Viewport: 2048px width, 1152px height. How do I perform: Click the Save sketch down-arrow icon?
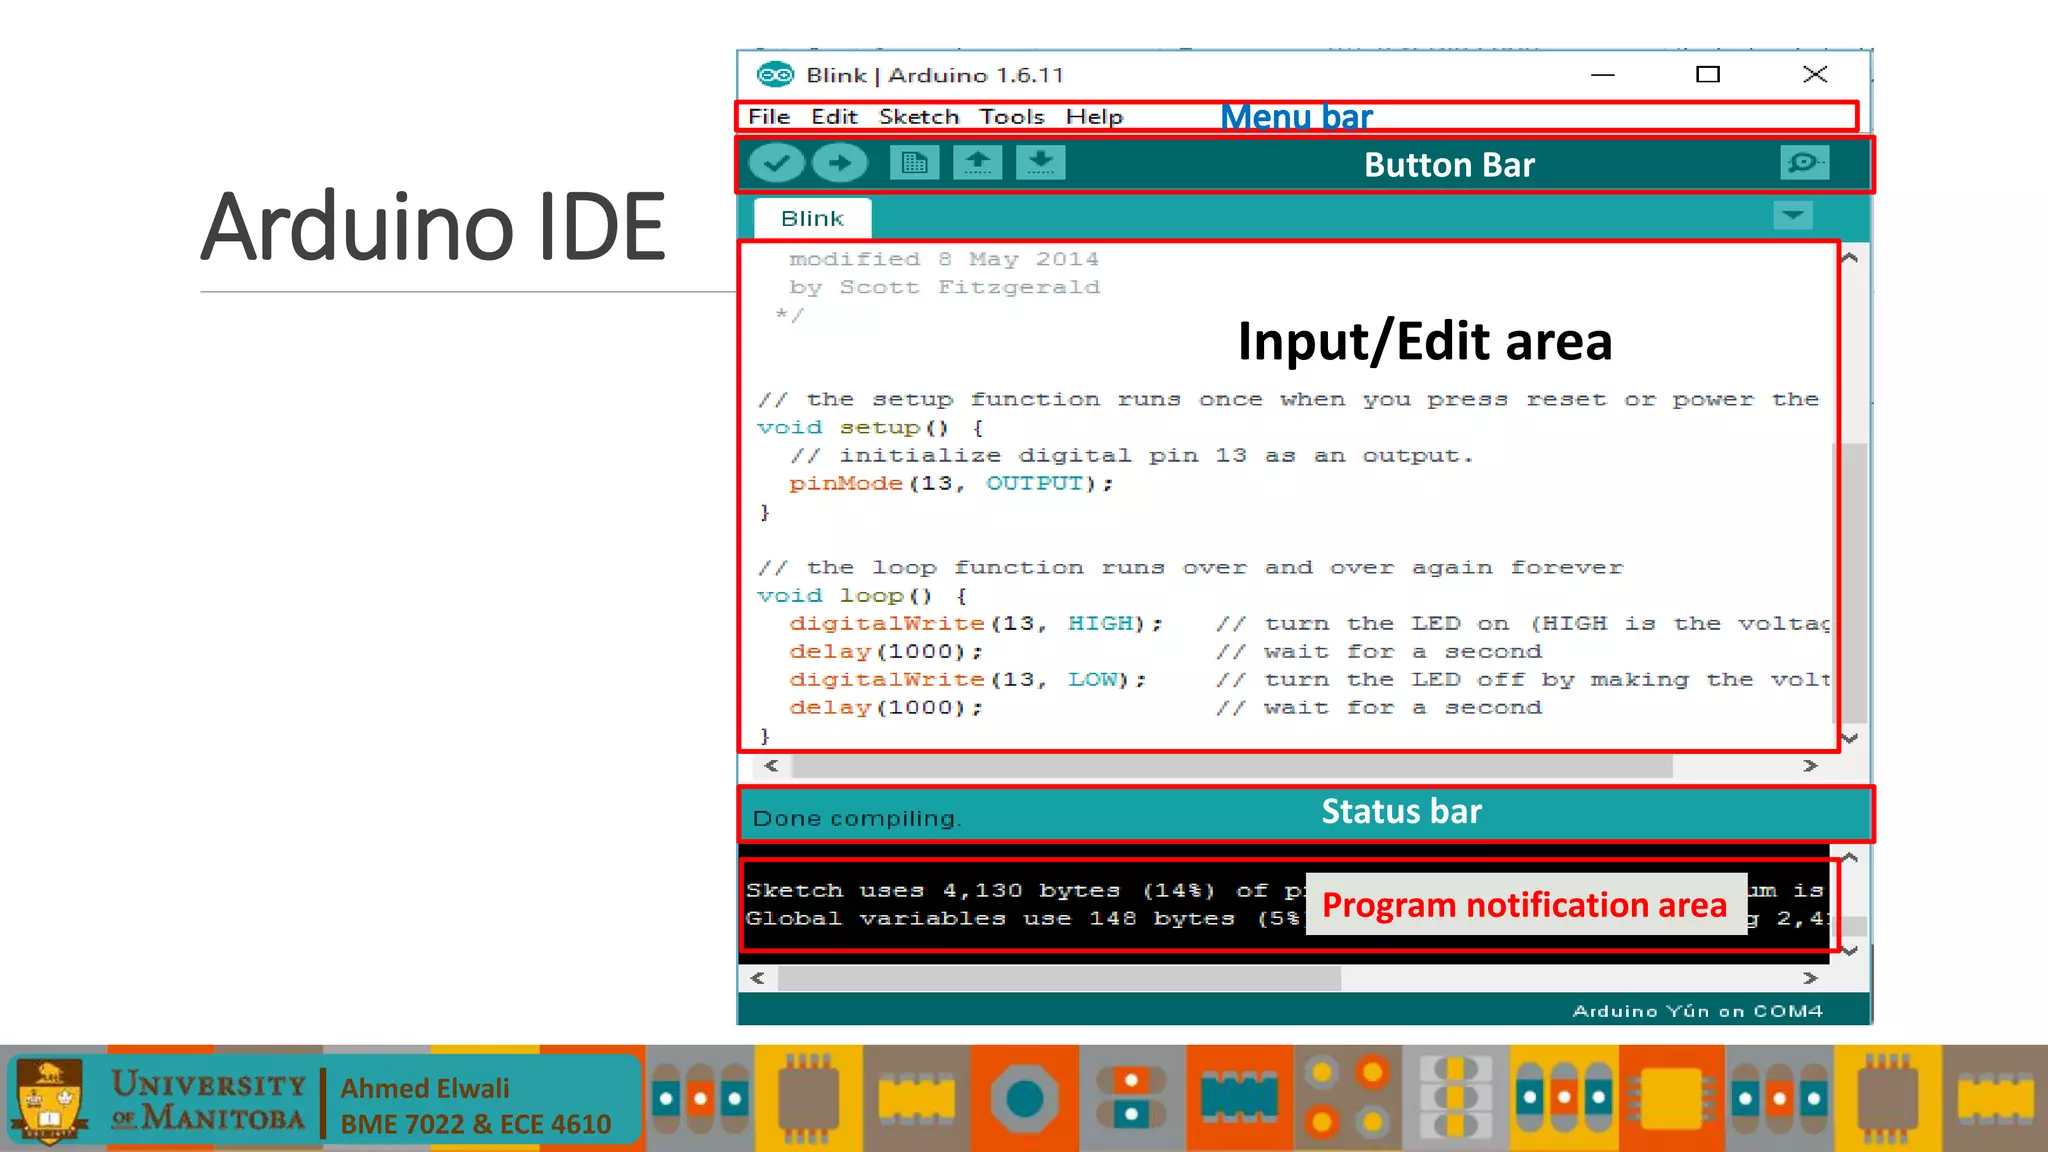coord(1040,162)
